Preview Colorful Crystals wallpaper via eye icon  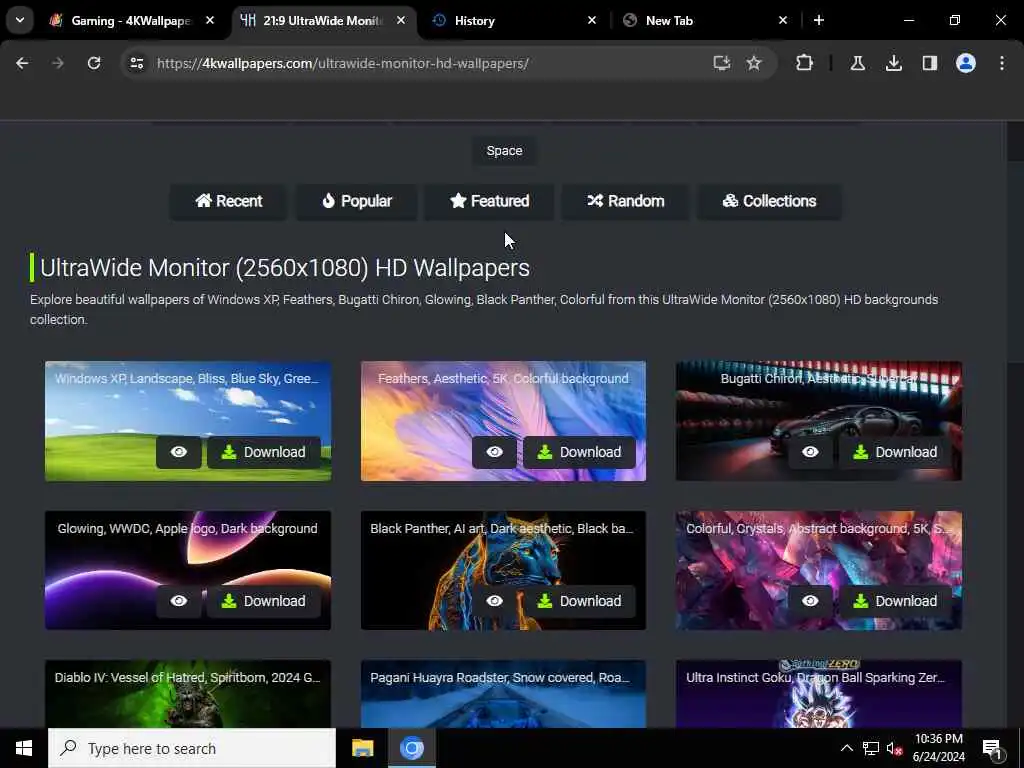coord(810,601)
